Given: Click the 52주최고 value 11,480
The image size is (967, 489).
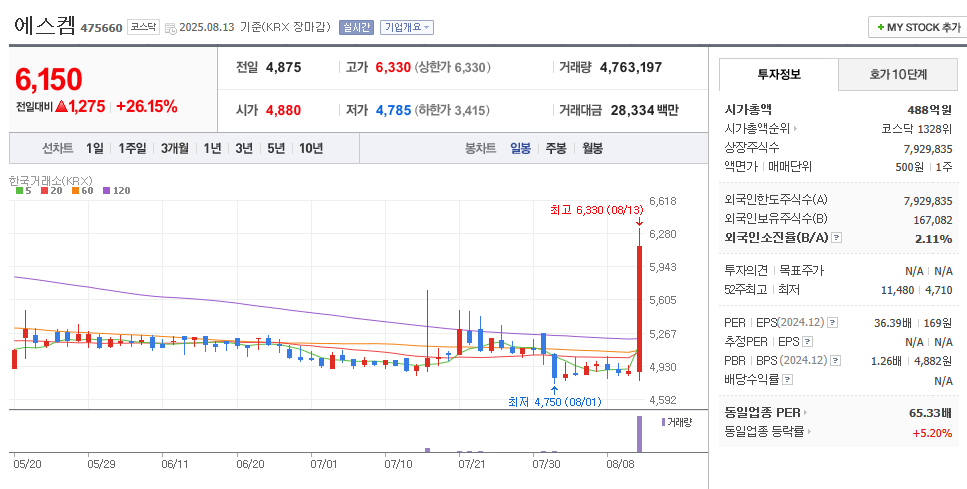Looking at the screenshot, I should tap(899, 290).
